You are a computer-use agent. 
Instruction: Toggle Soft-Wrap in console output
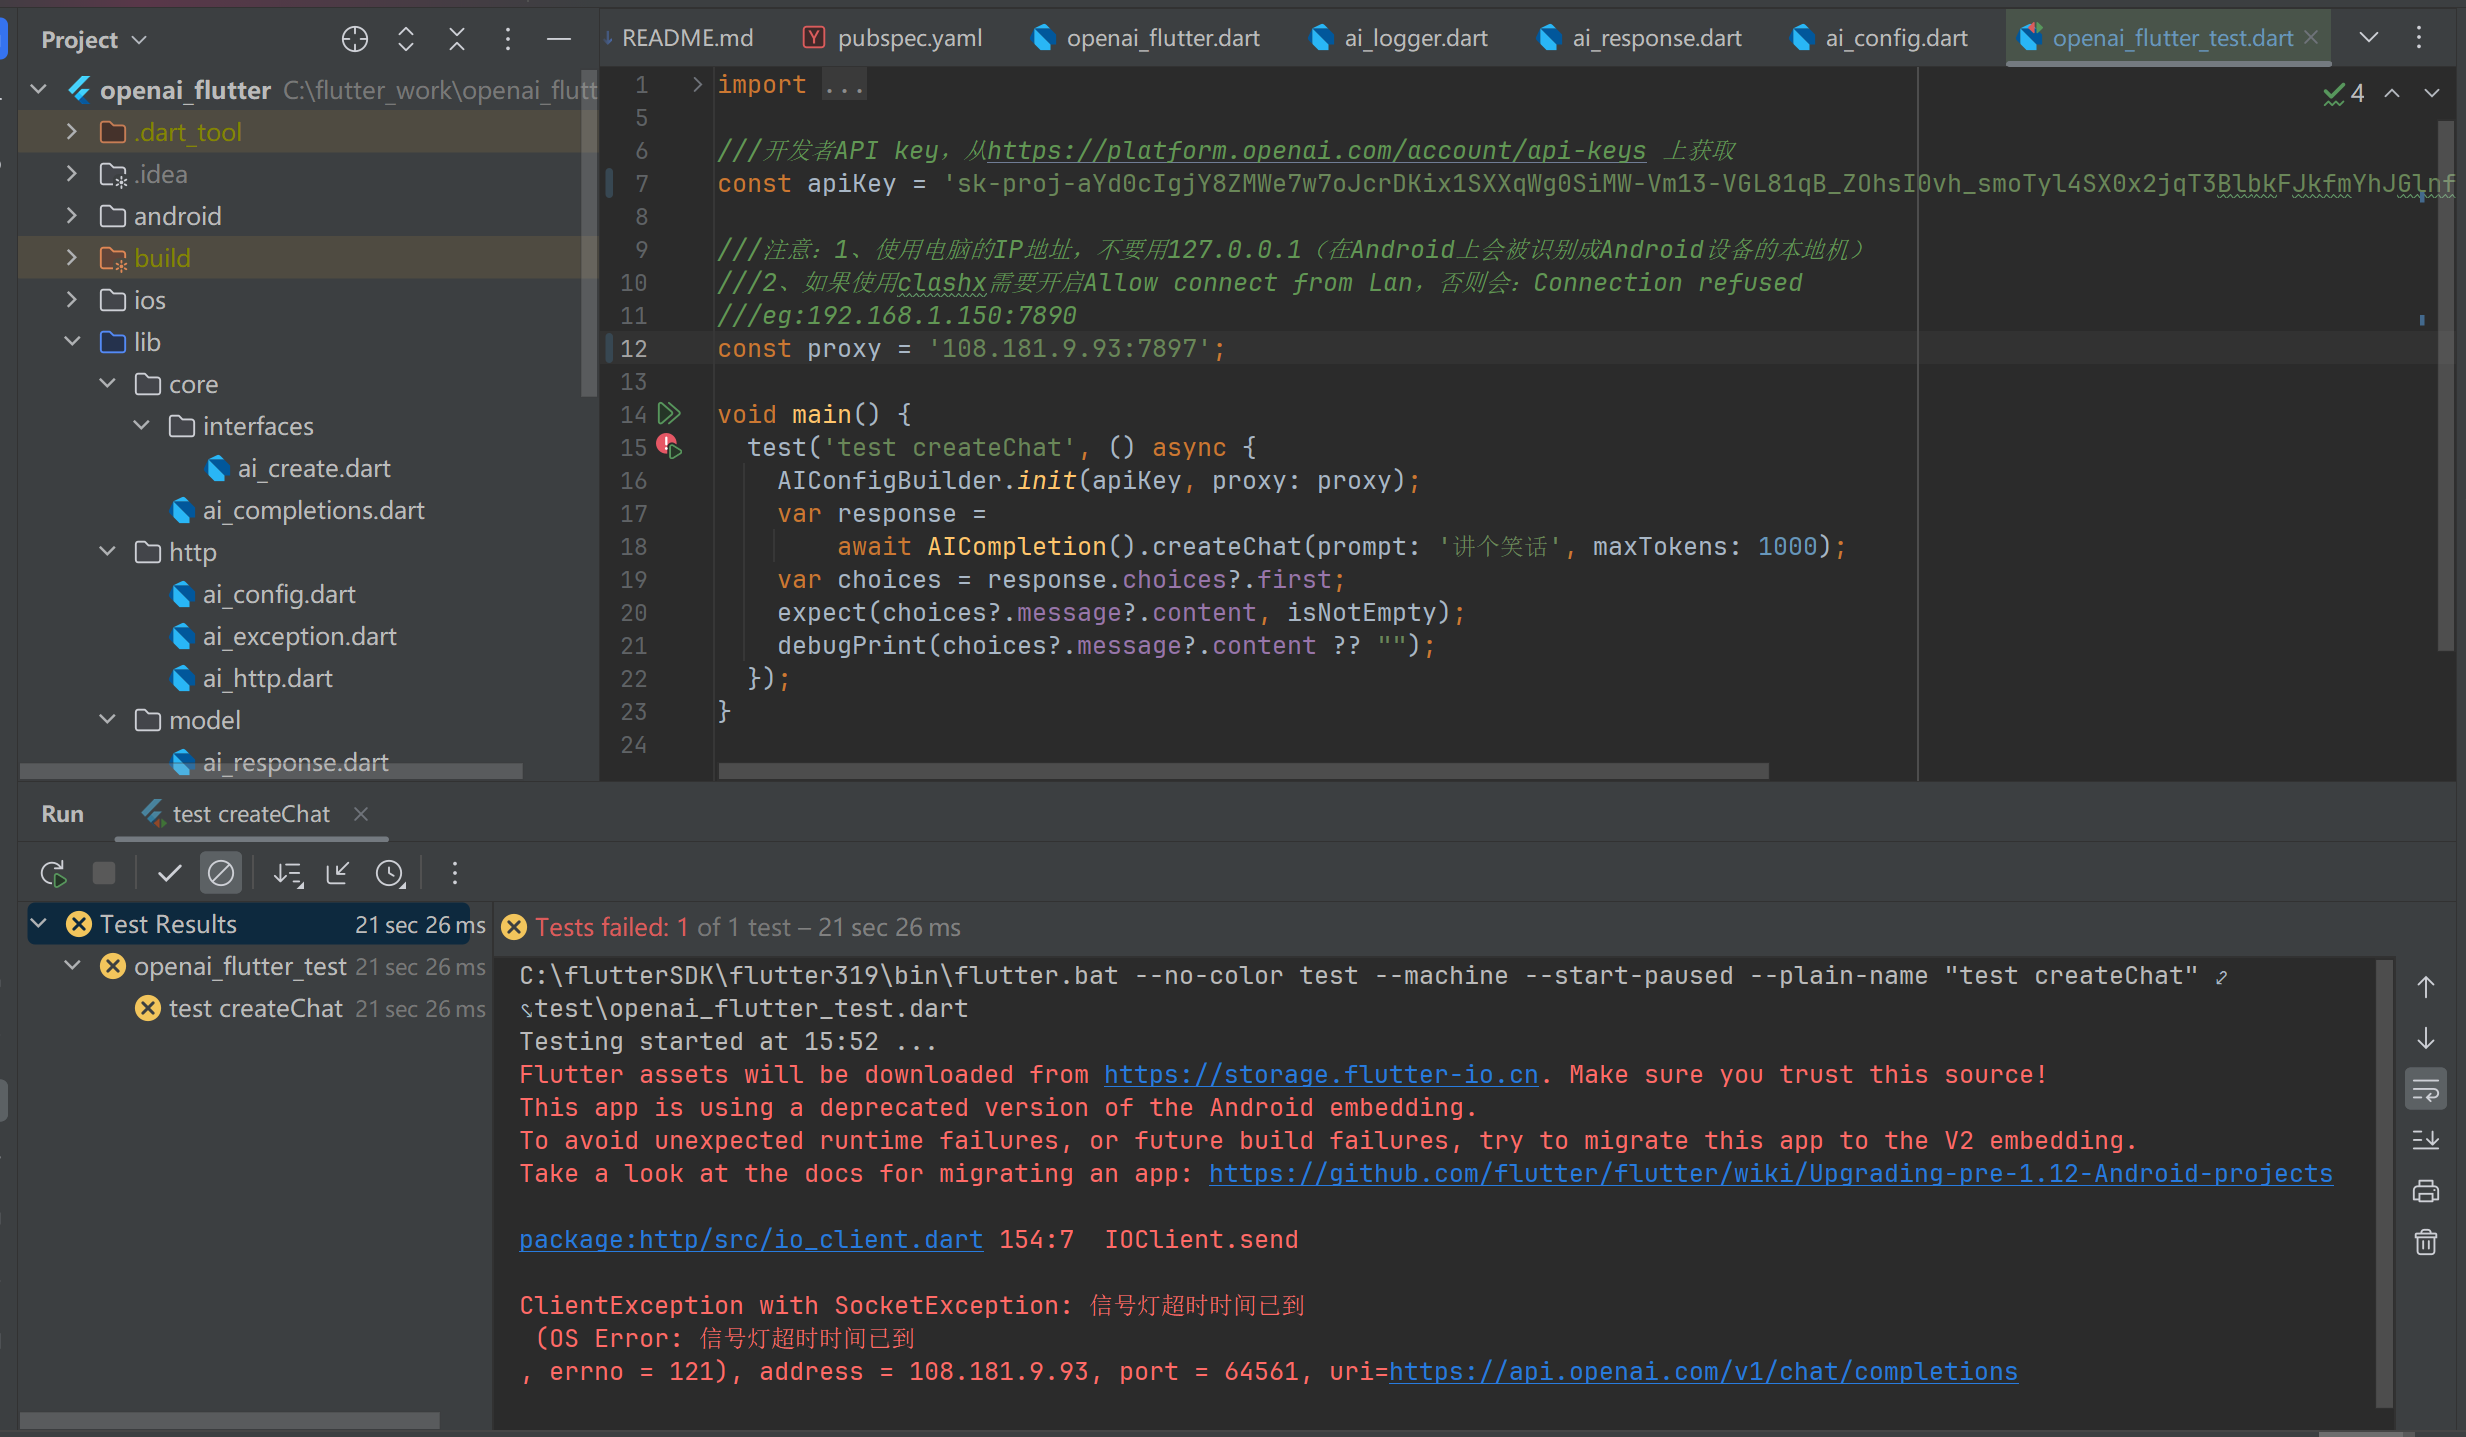[x=2426, y=1090]
